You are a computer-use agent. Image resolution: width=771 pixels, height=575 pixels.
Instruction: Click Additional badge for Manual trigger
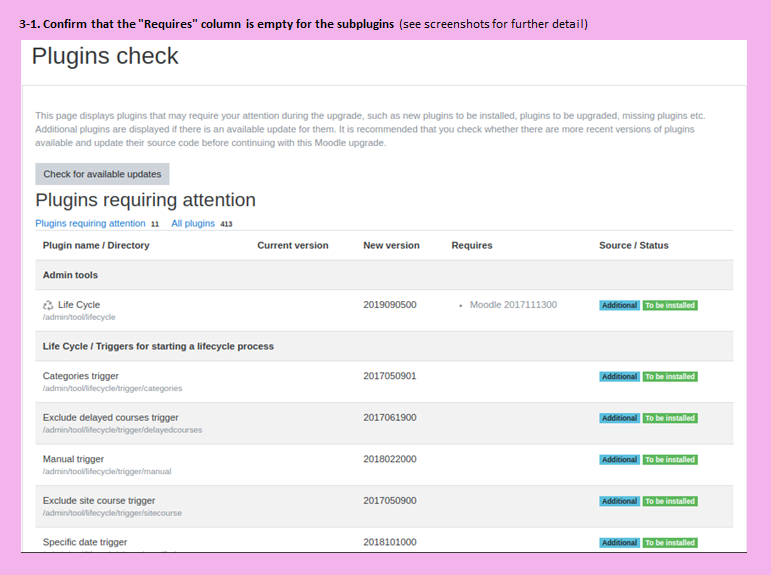coord(620,460)
